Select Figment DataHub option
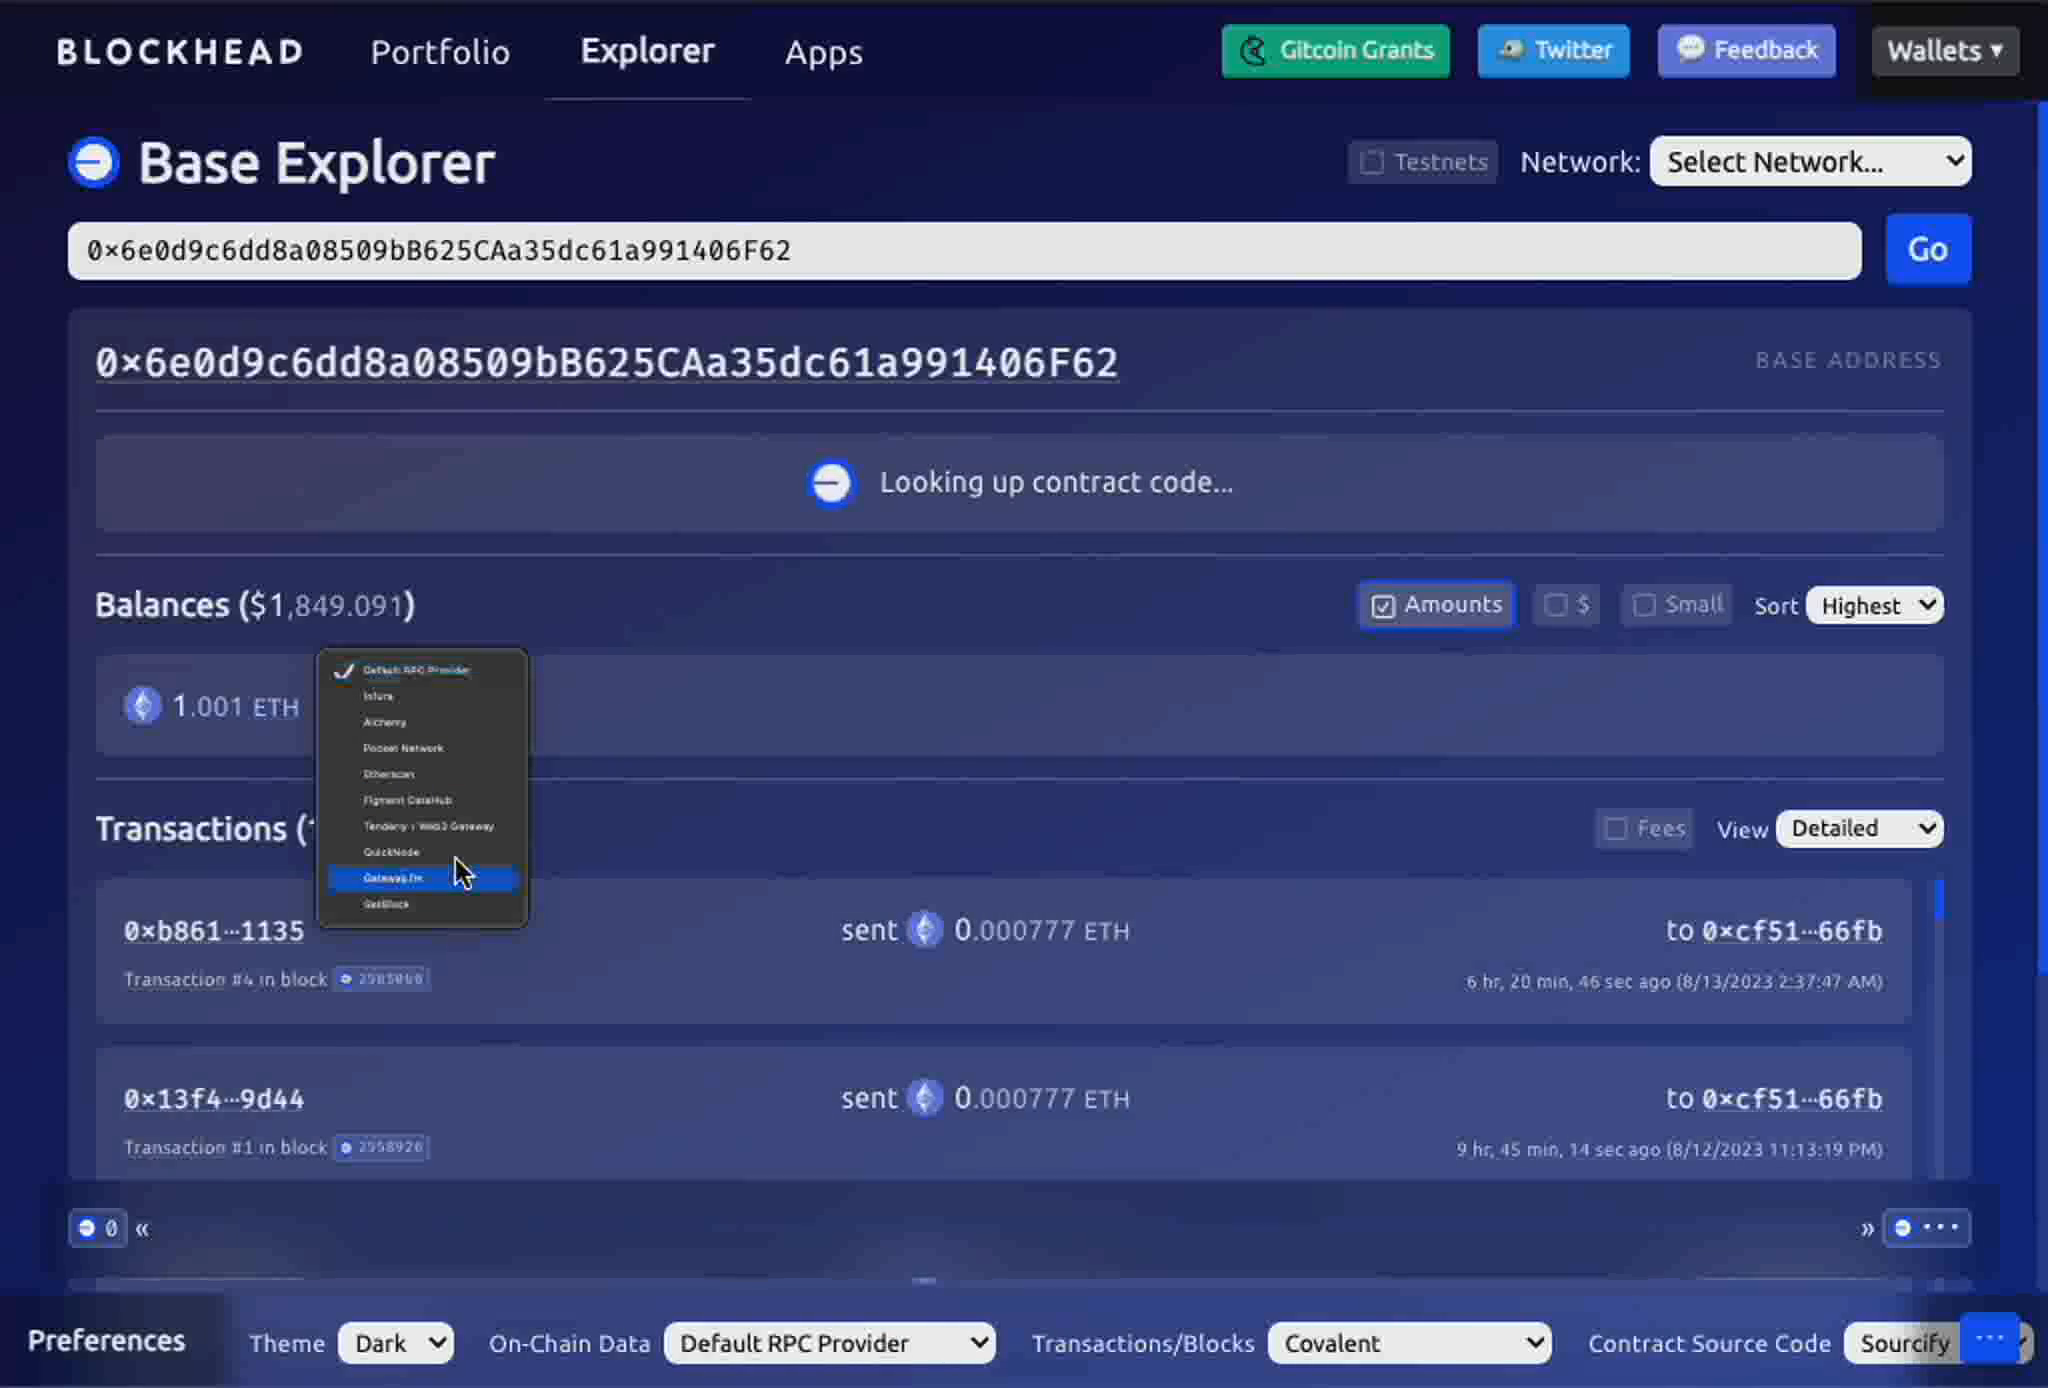This screenshot has height=1388, width=2048. 422,800
